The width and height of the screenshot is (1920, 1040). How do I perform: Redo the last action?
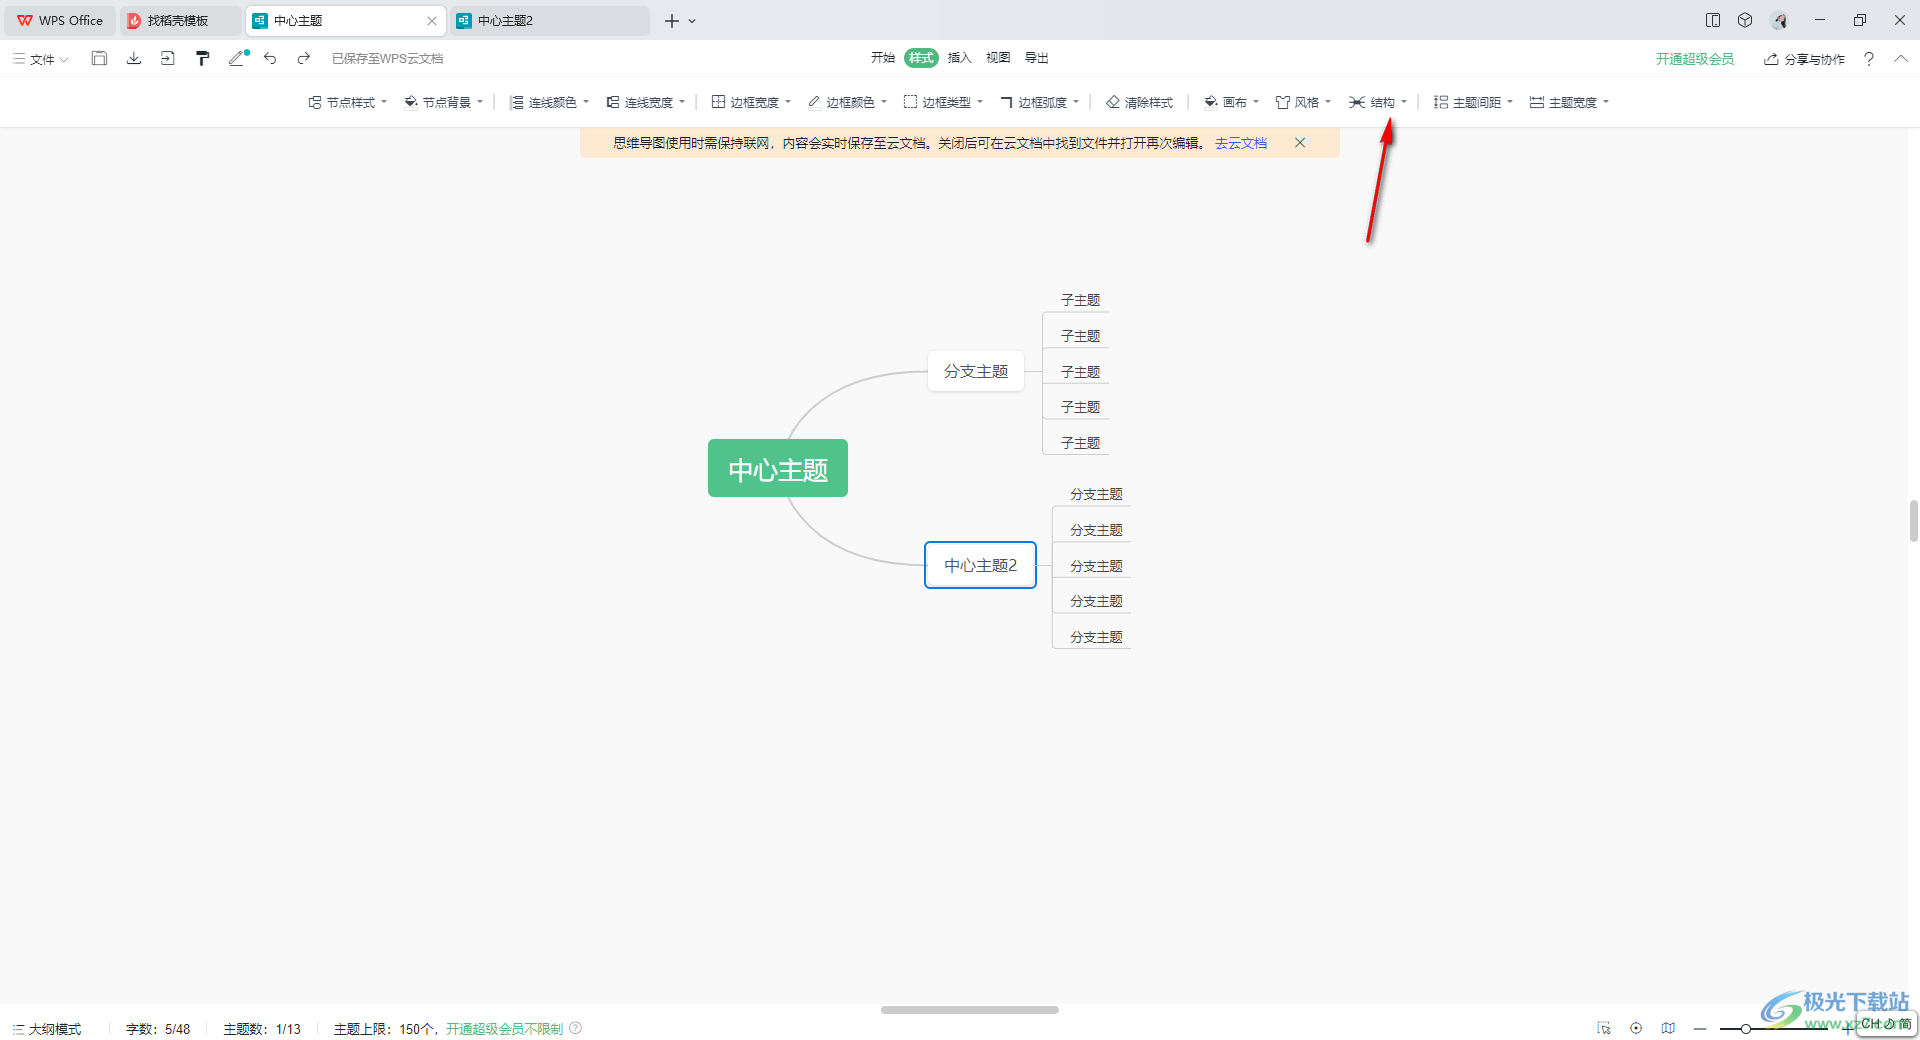[x=304, y=58]
